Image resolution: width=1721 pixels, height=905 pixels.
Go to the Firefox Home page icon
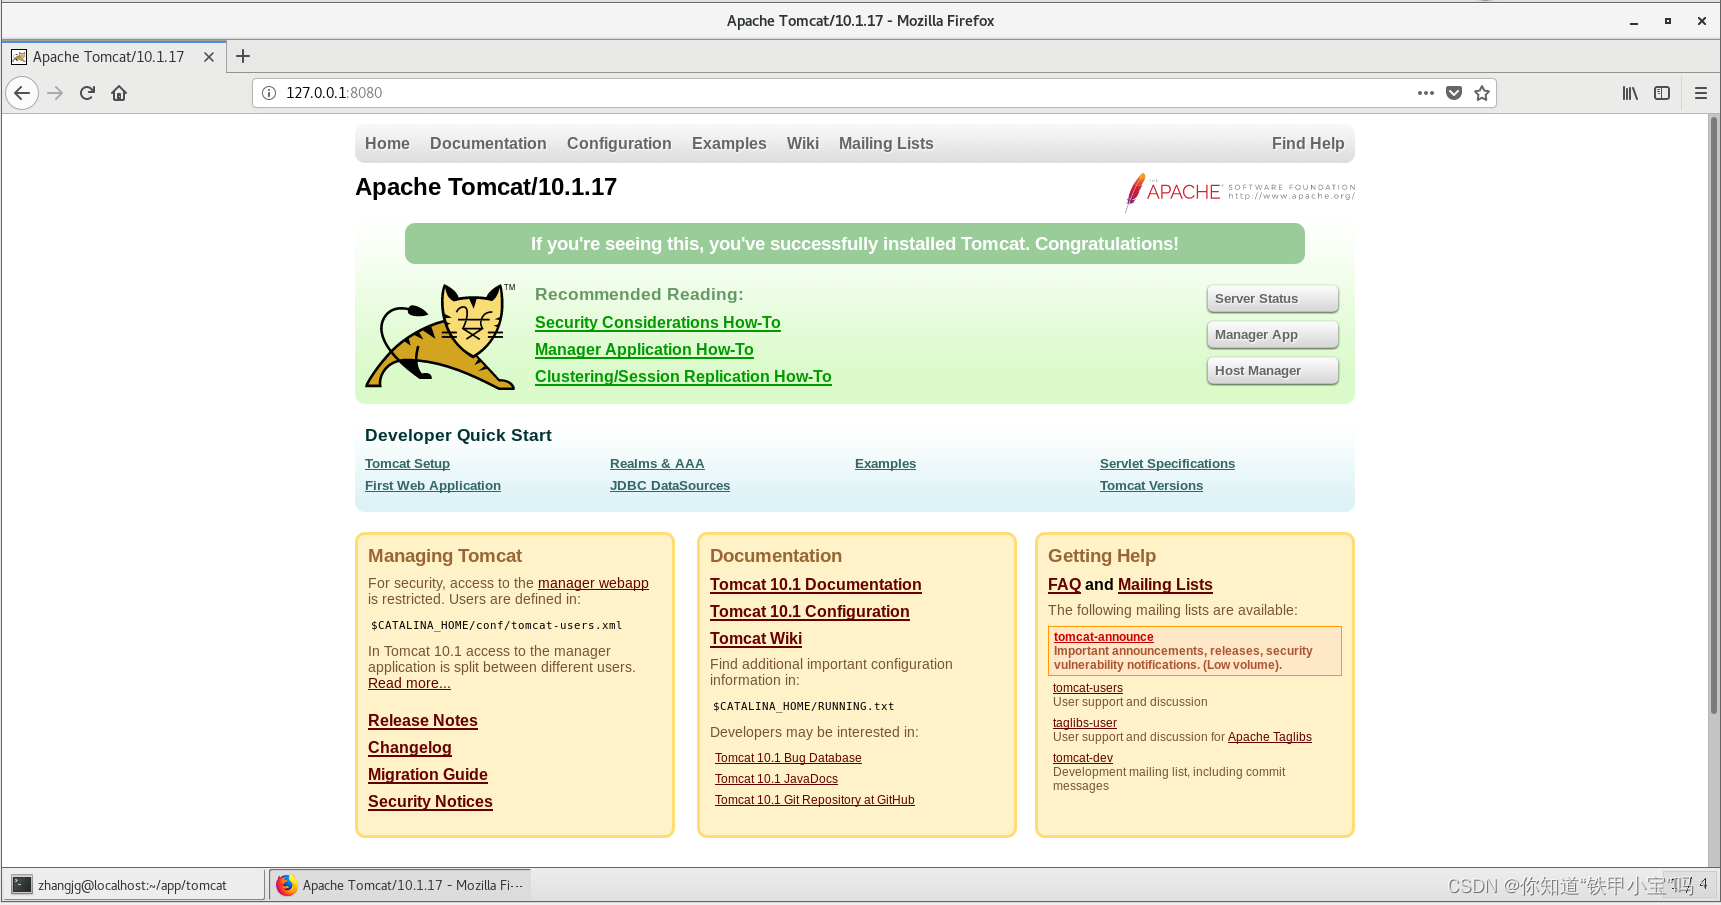pos(119,93)
